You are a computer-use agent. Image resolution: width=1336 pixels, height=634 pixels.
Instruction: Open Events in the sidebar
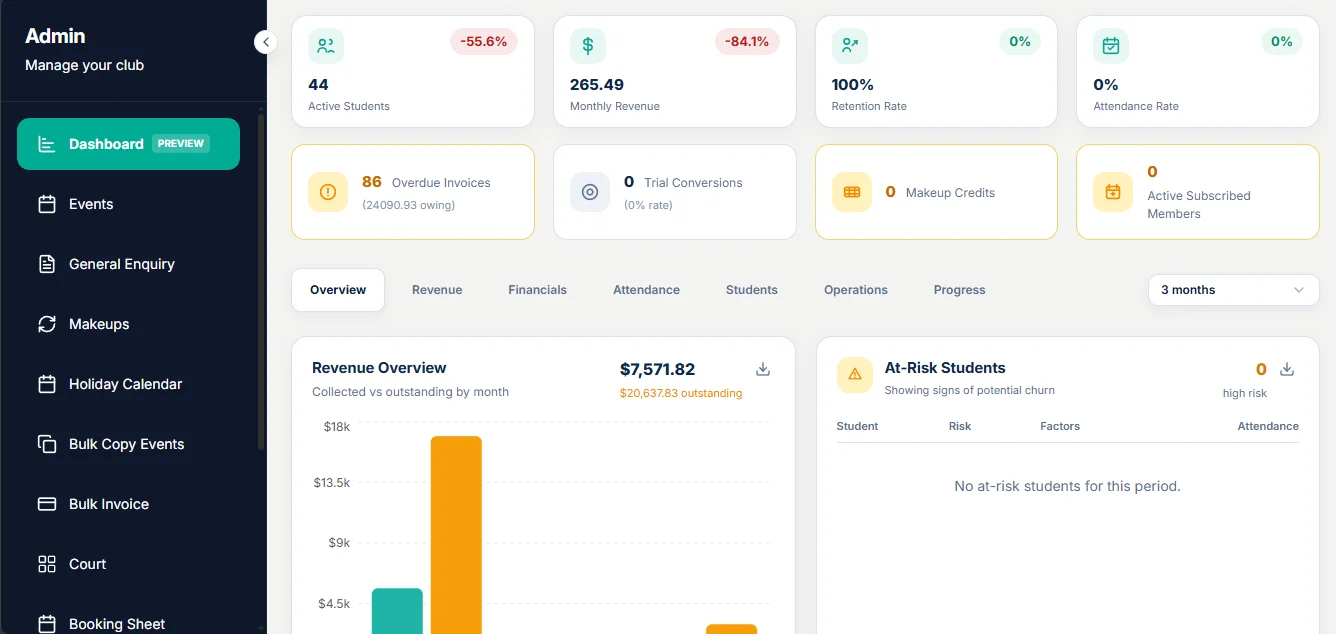pyautogui.click(x=128, y=204)
